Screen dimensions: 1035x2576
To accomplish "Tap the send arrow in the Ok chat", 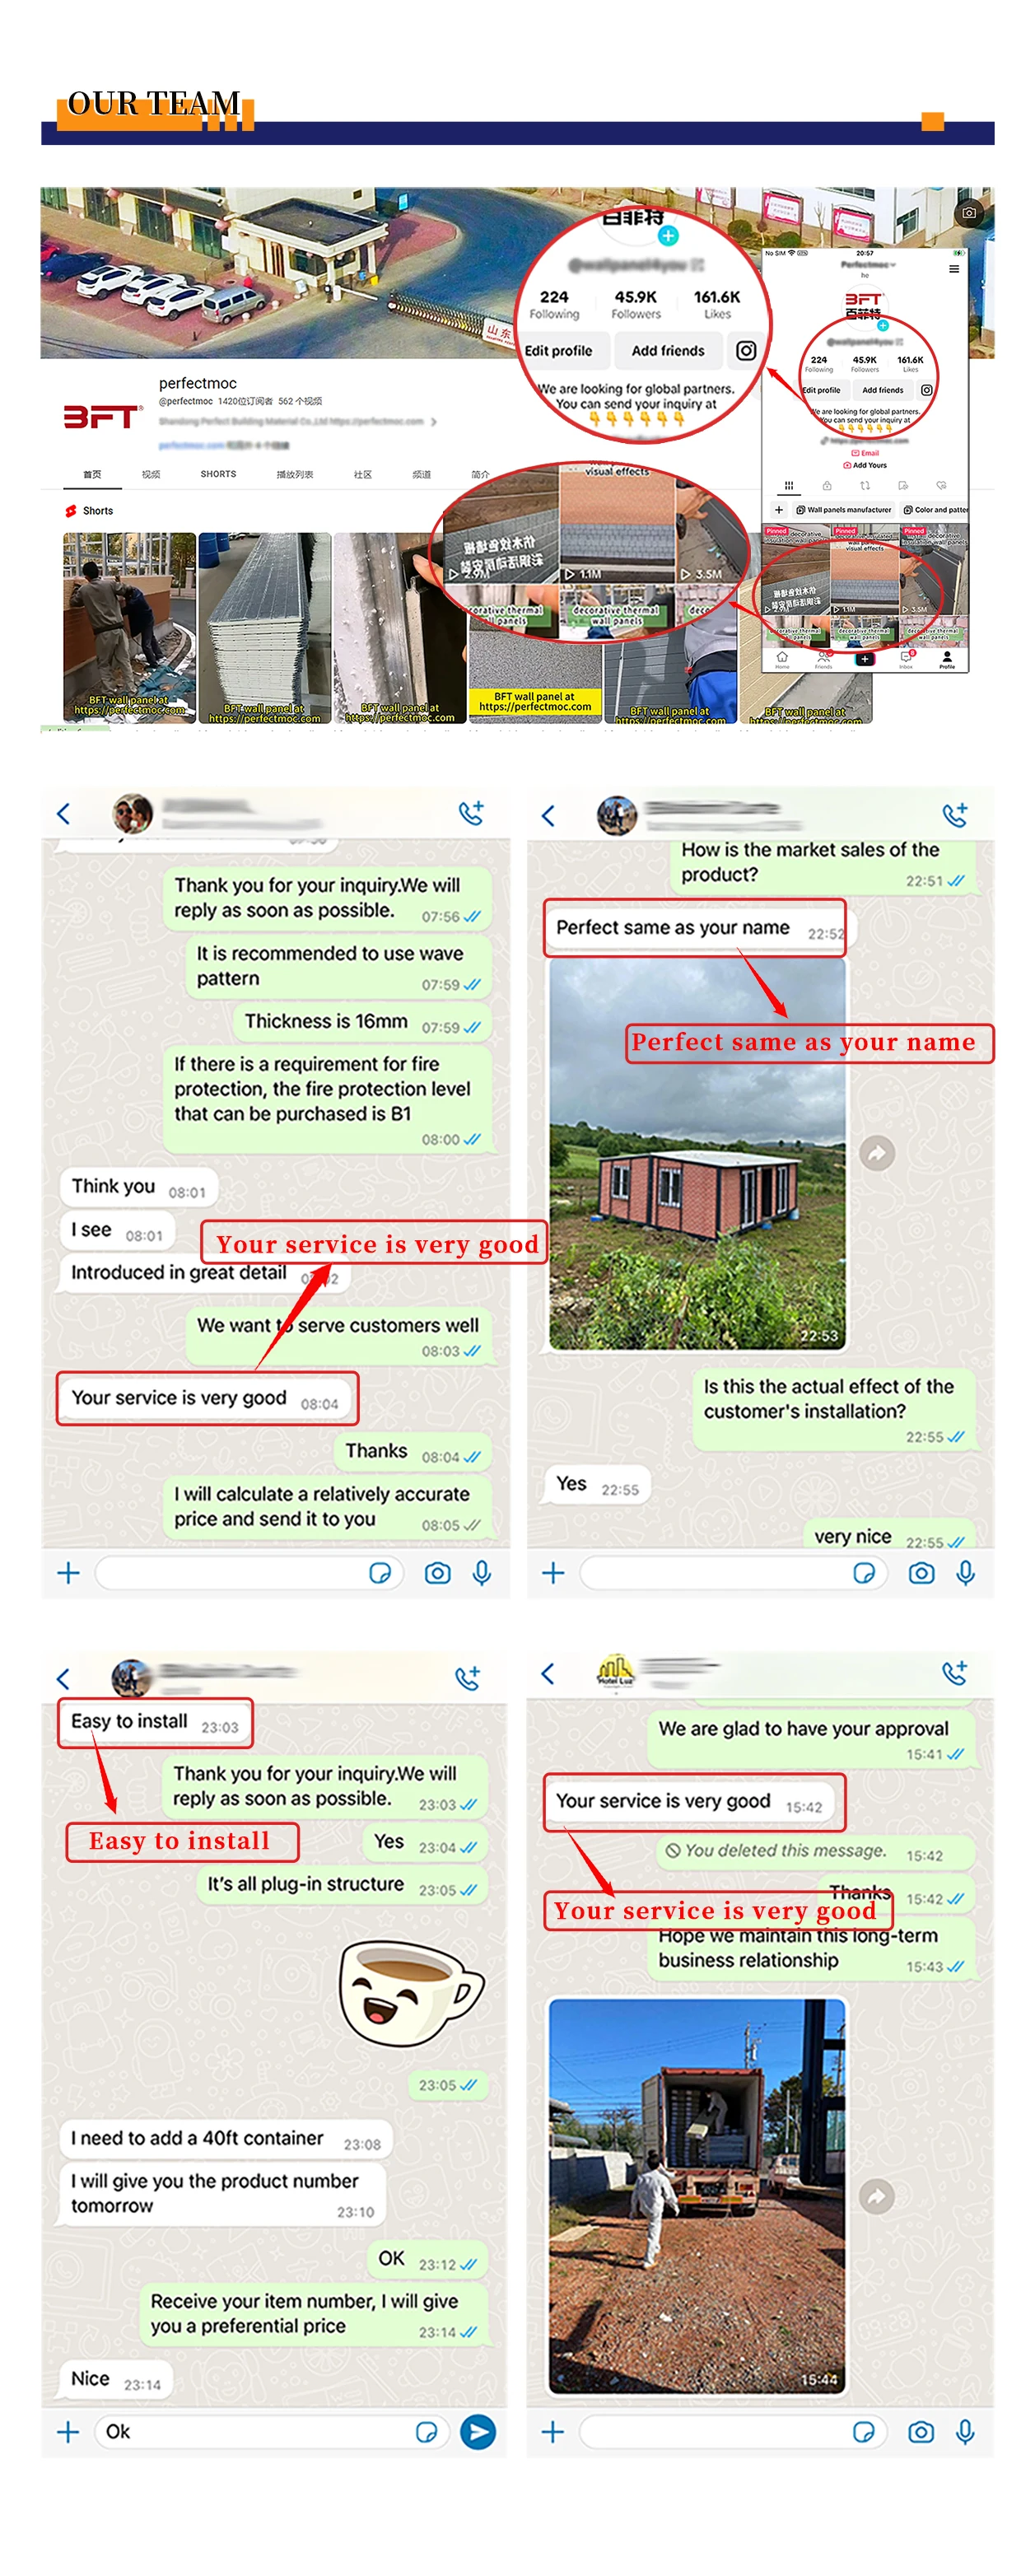I will (478, 2431).
